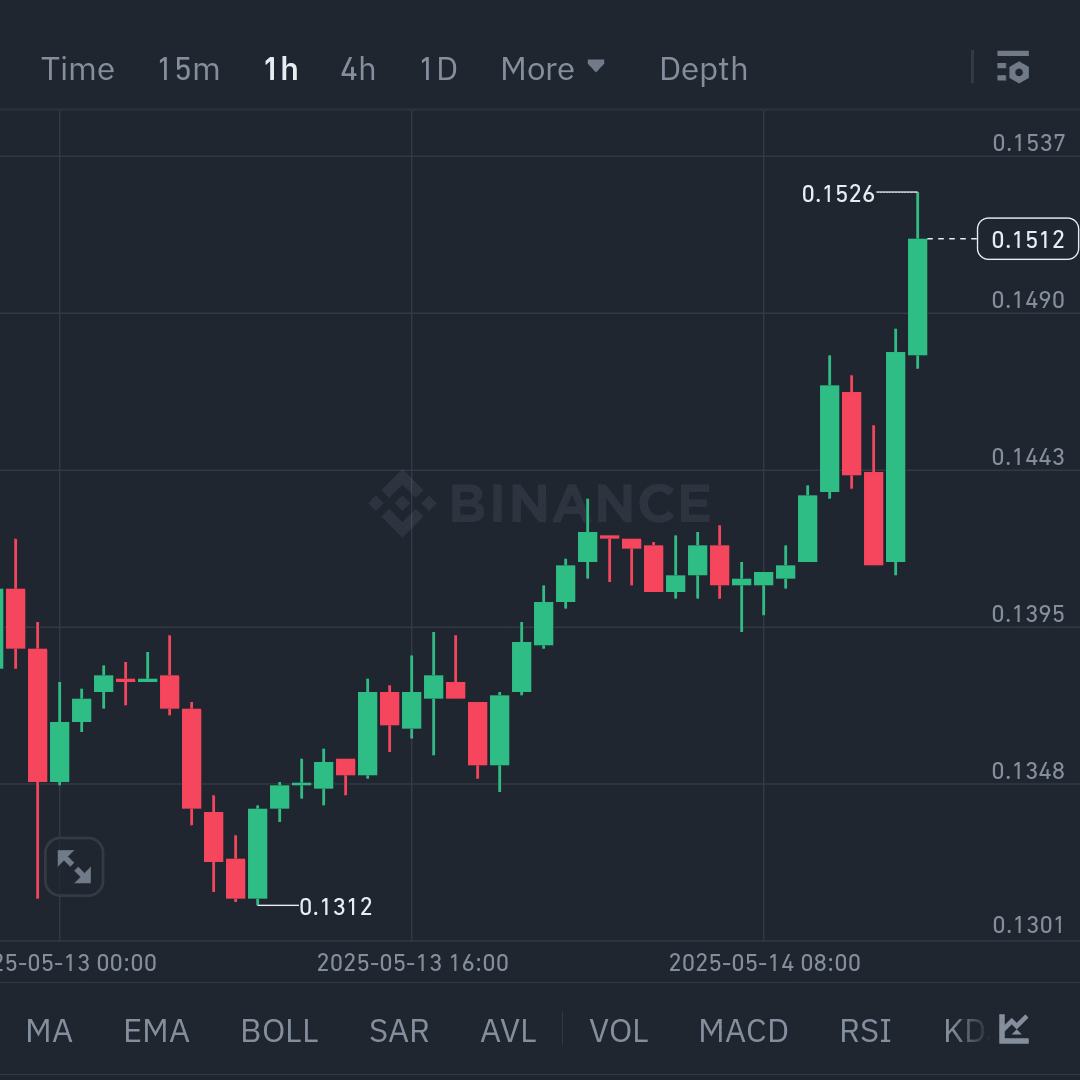This screenshot has height=1080, width=1080.
Task: Show the MACD sub-indicator
Action: (743, 1030)
